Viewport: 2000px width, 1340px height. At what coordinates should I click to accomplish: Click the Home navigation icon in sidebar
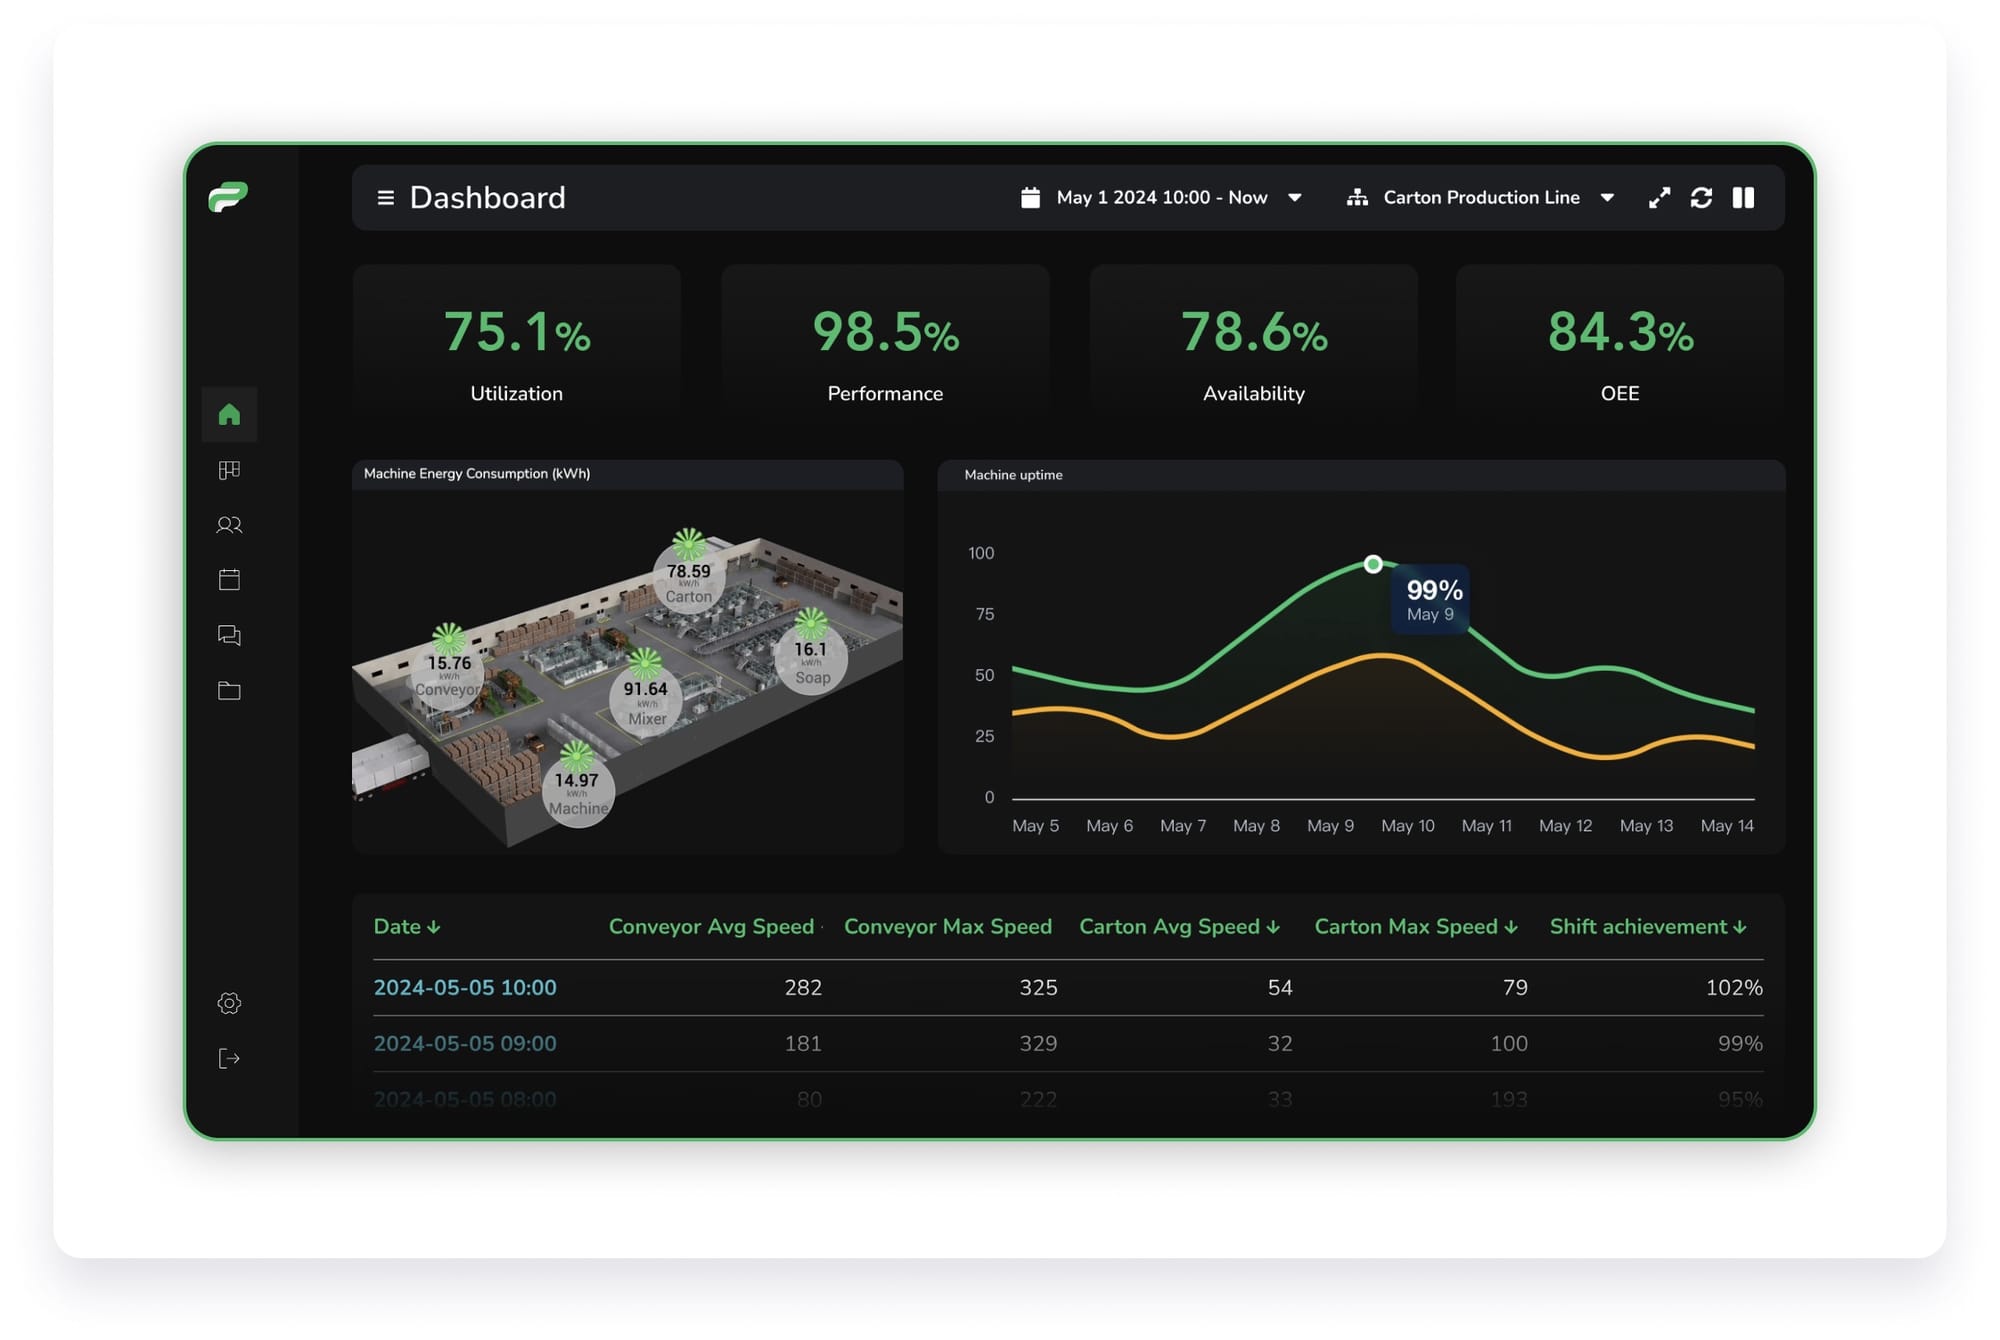point(229,413)
